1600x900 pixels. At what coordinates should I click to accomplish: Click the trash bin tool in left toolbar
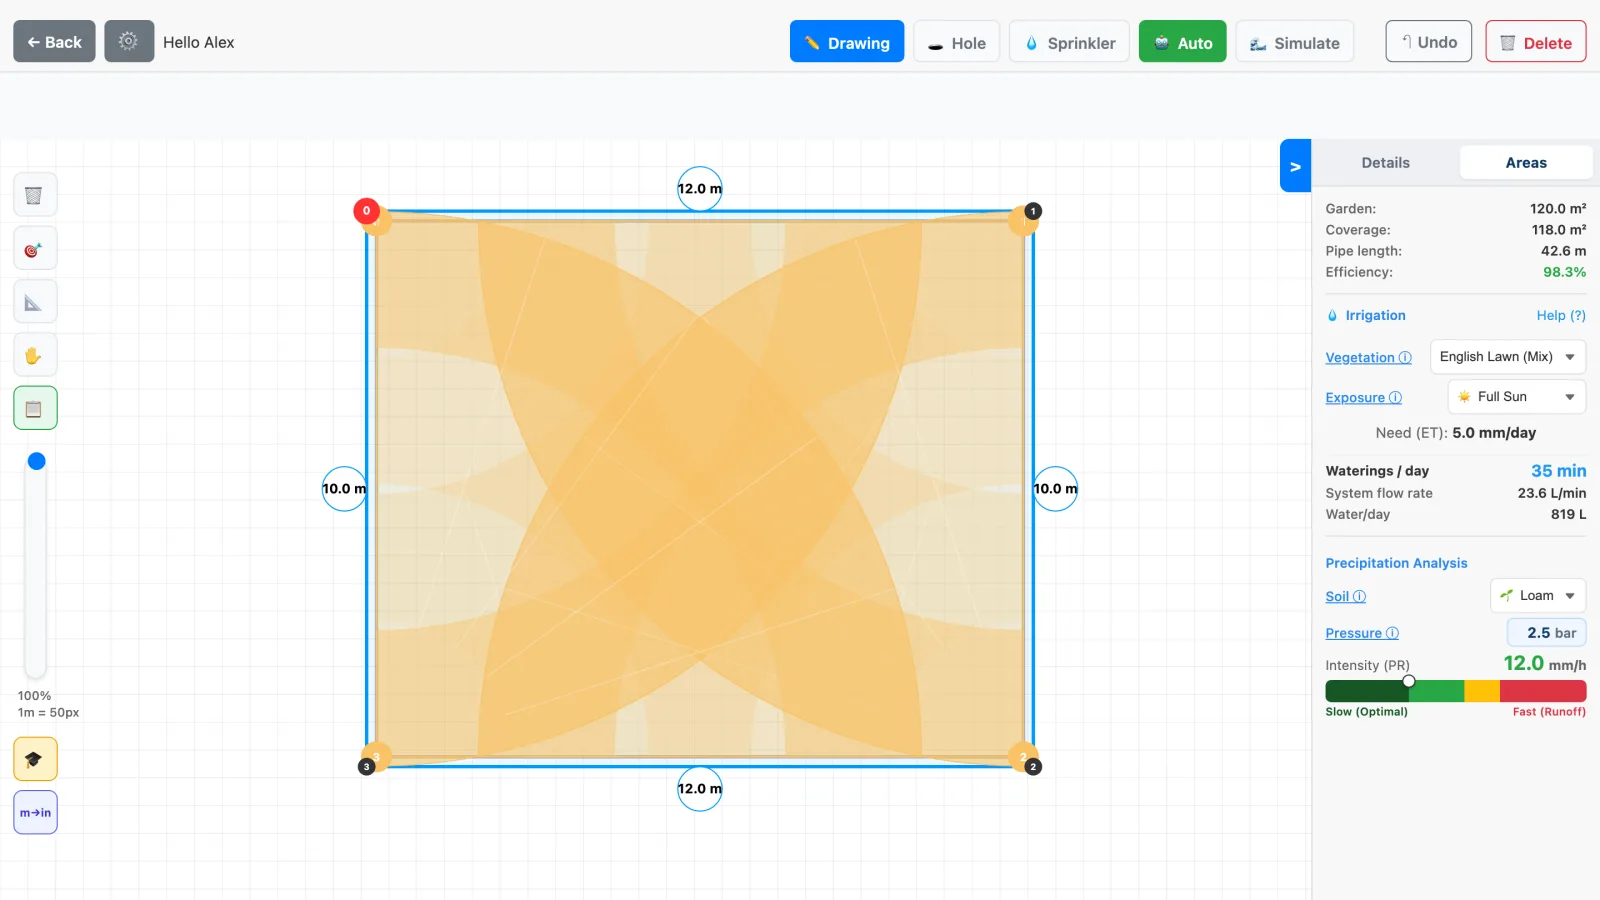click(35, 195)
